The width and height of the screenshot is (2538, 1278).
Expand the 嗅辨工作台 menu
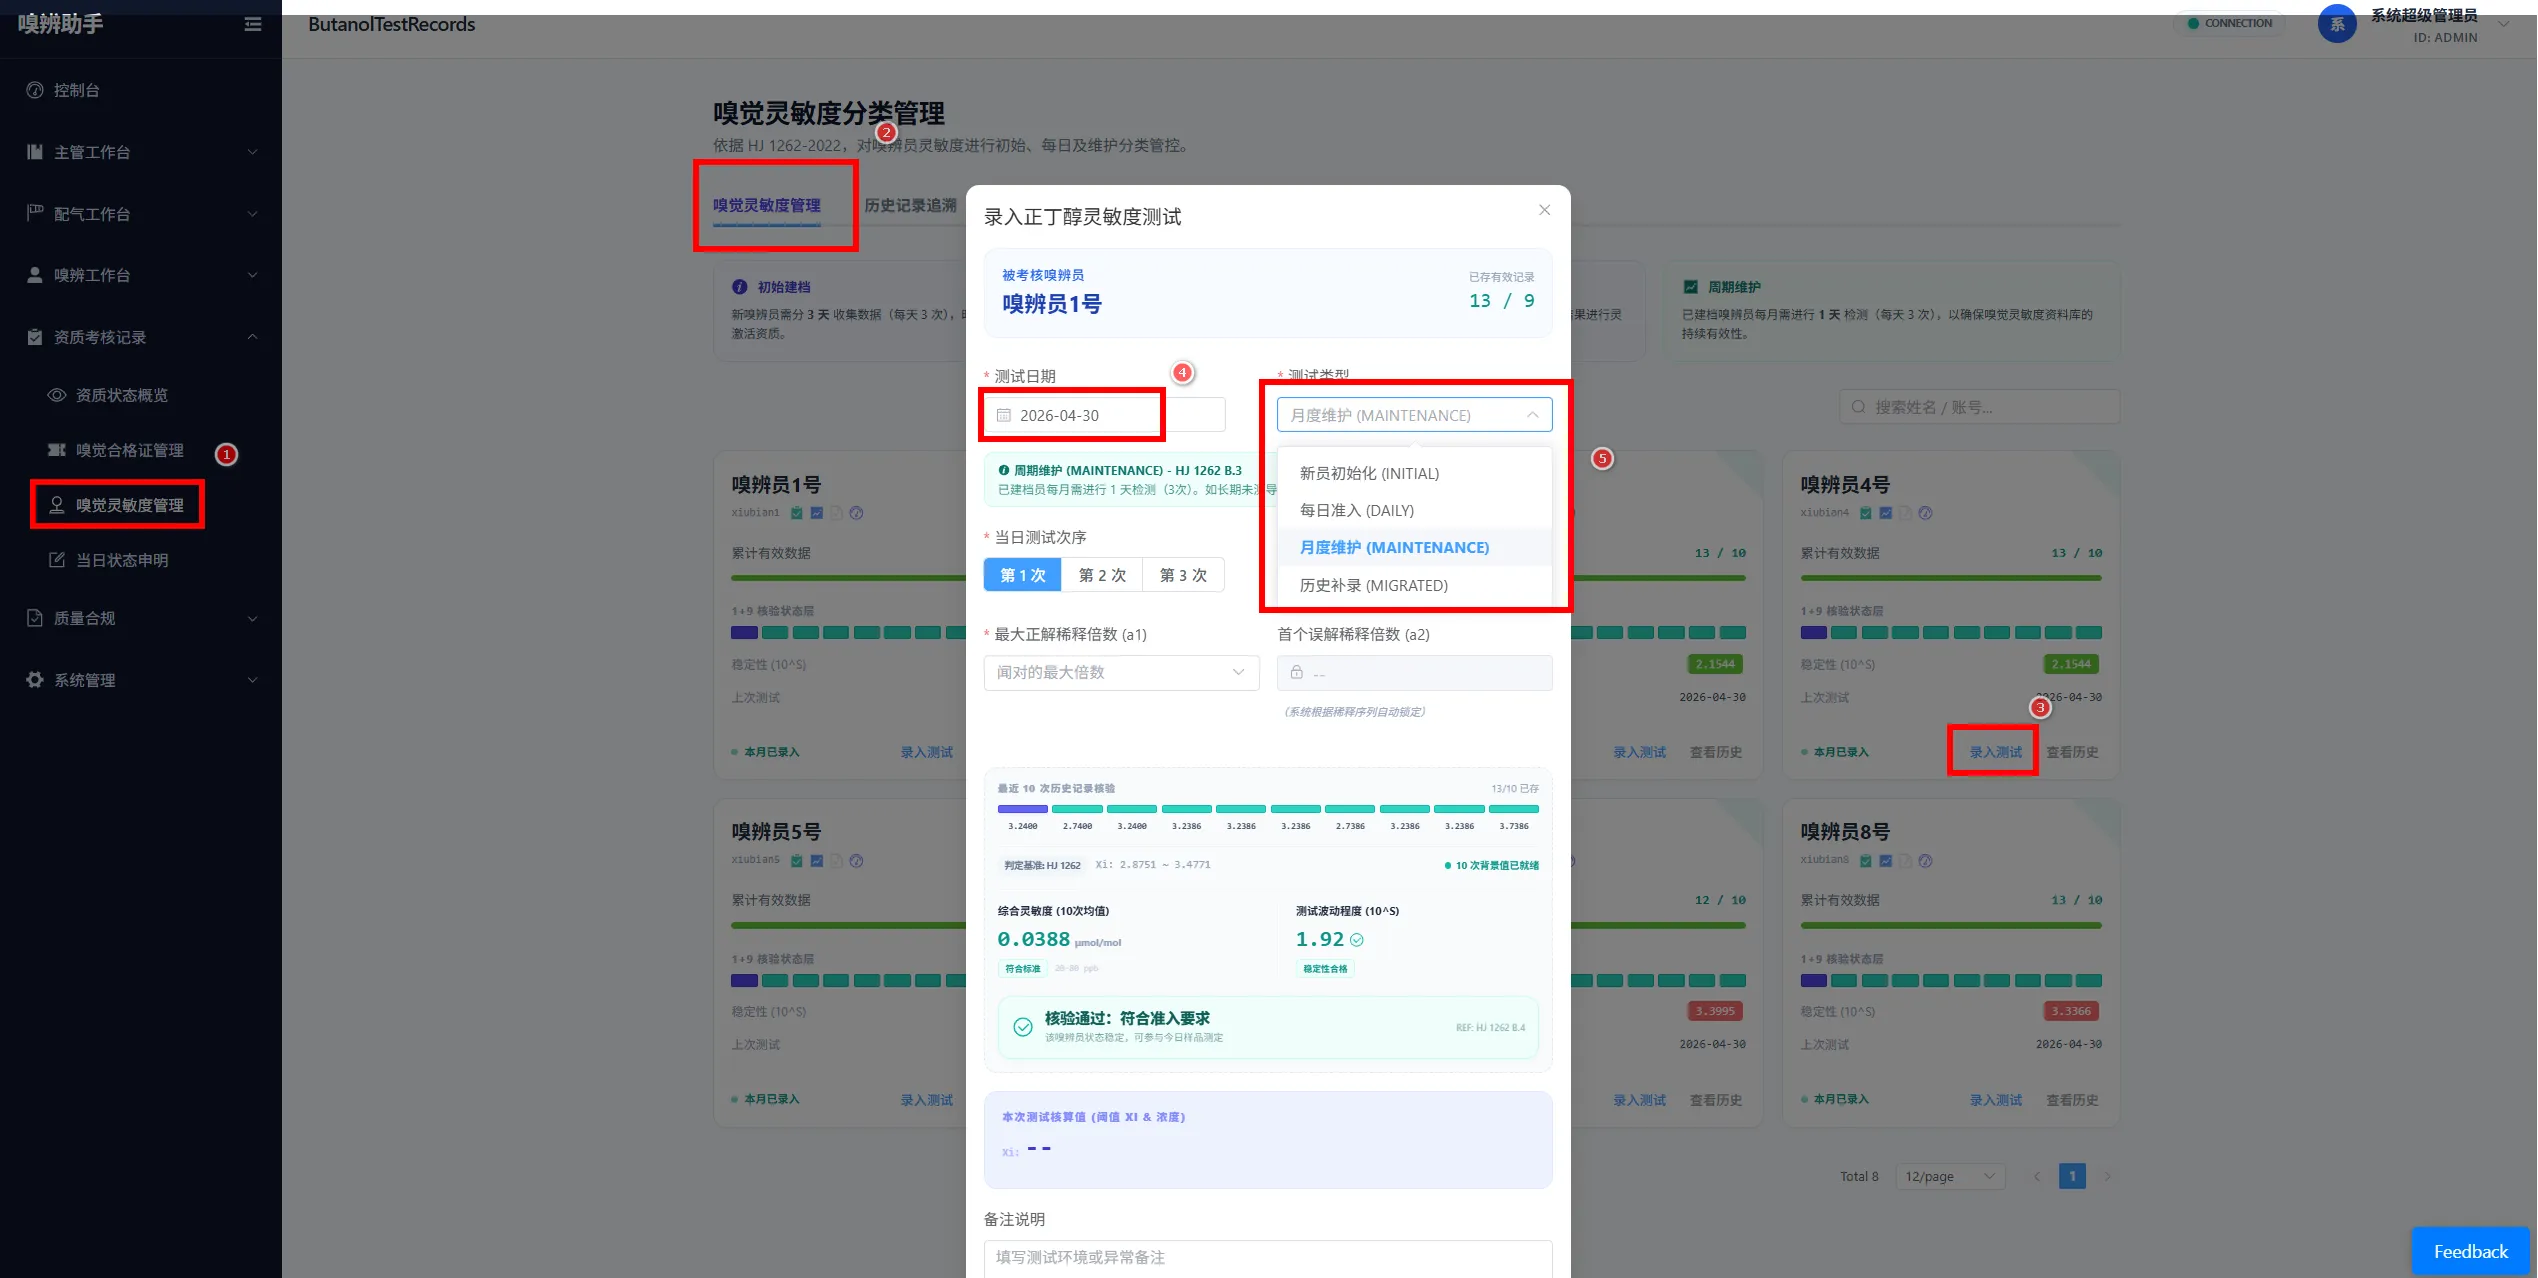140,275
